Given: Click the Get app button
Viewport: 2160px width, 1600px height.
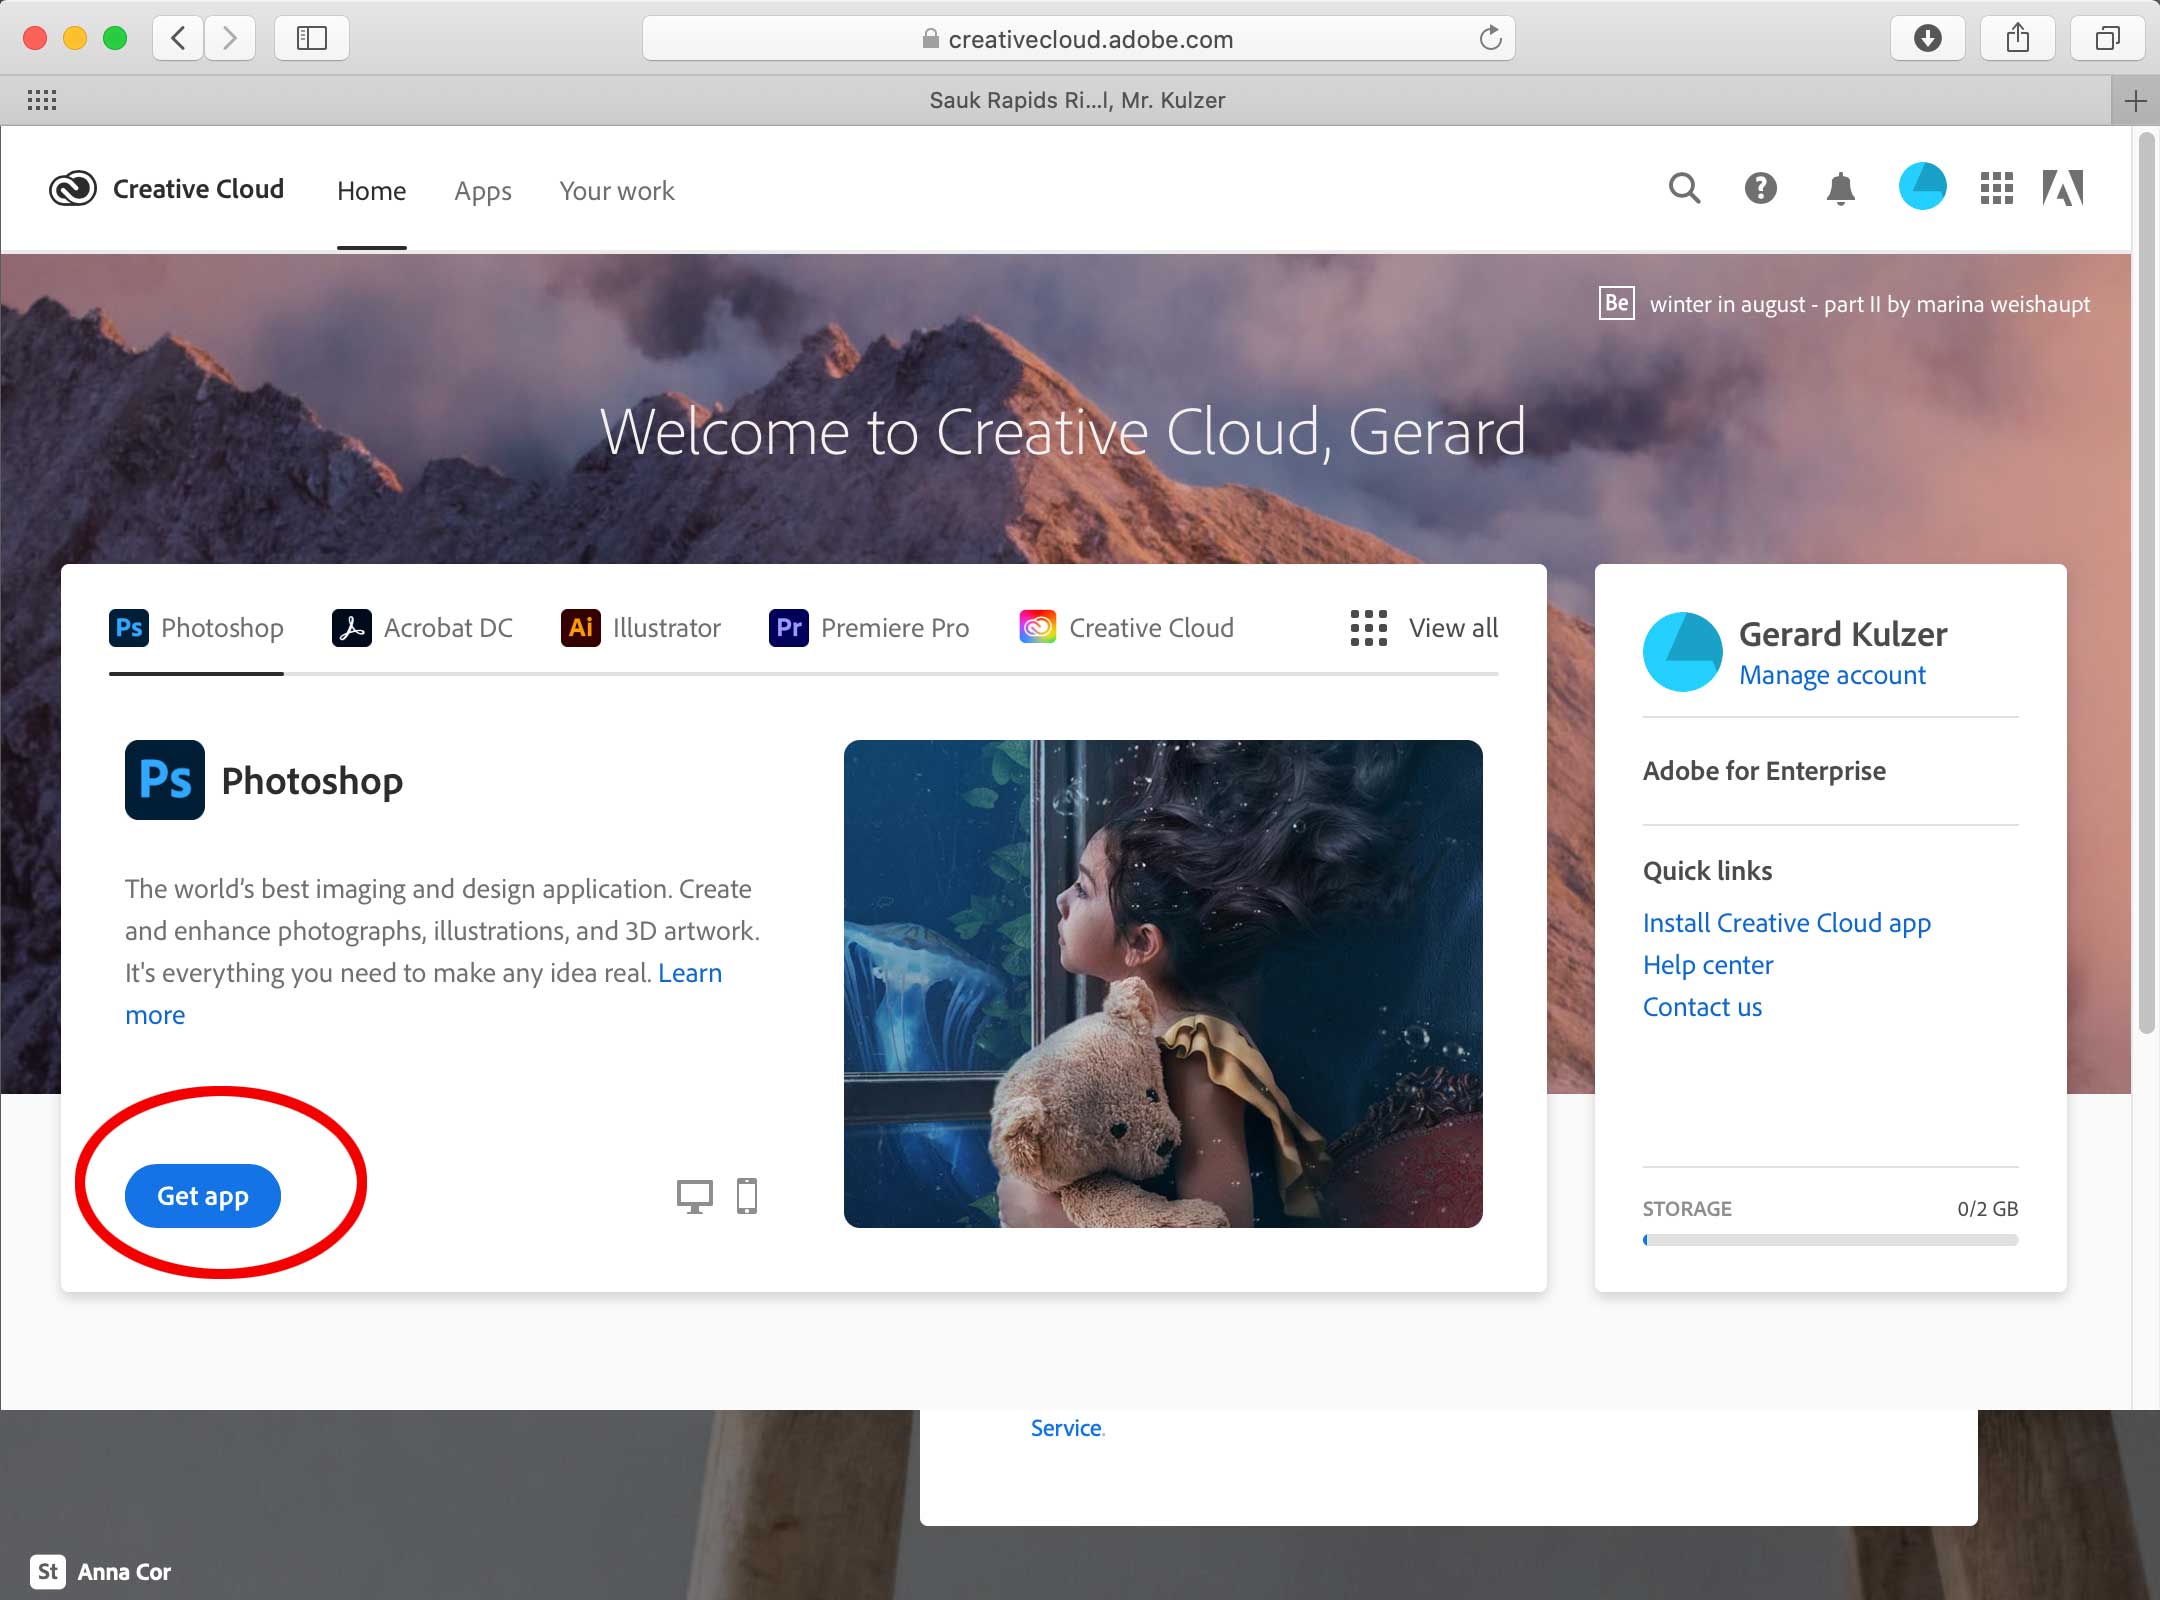Looking at the screenshot, I should [203, 1196].
